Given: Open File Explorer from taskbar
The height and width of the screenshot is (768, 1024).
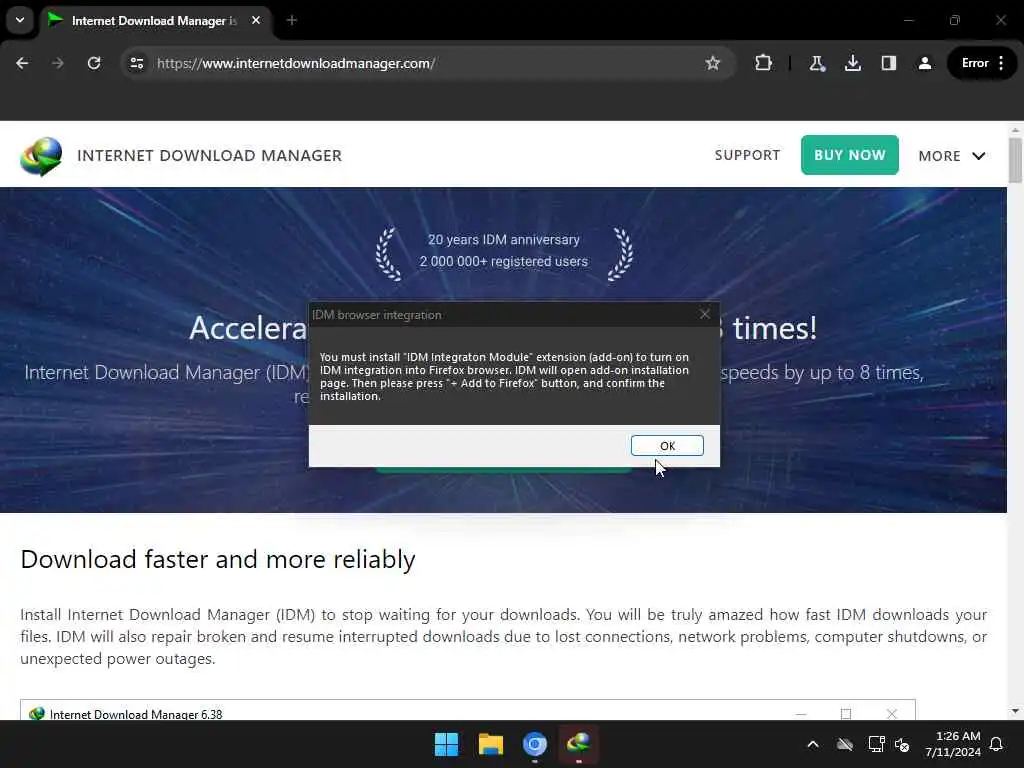Looking at the screenshot, I should (x=490, y=744).
